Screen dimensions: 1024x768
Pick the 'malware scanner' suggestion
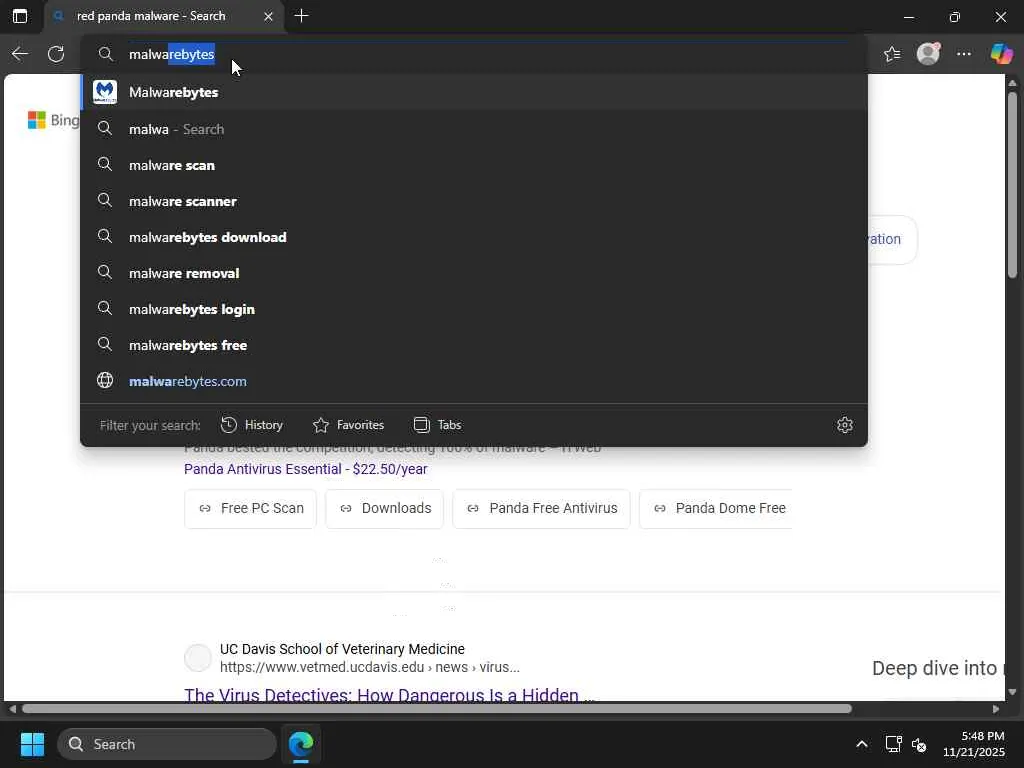474,201
